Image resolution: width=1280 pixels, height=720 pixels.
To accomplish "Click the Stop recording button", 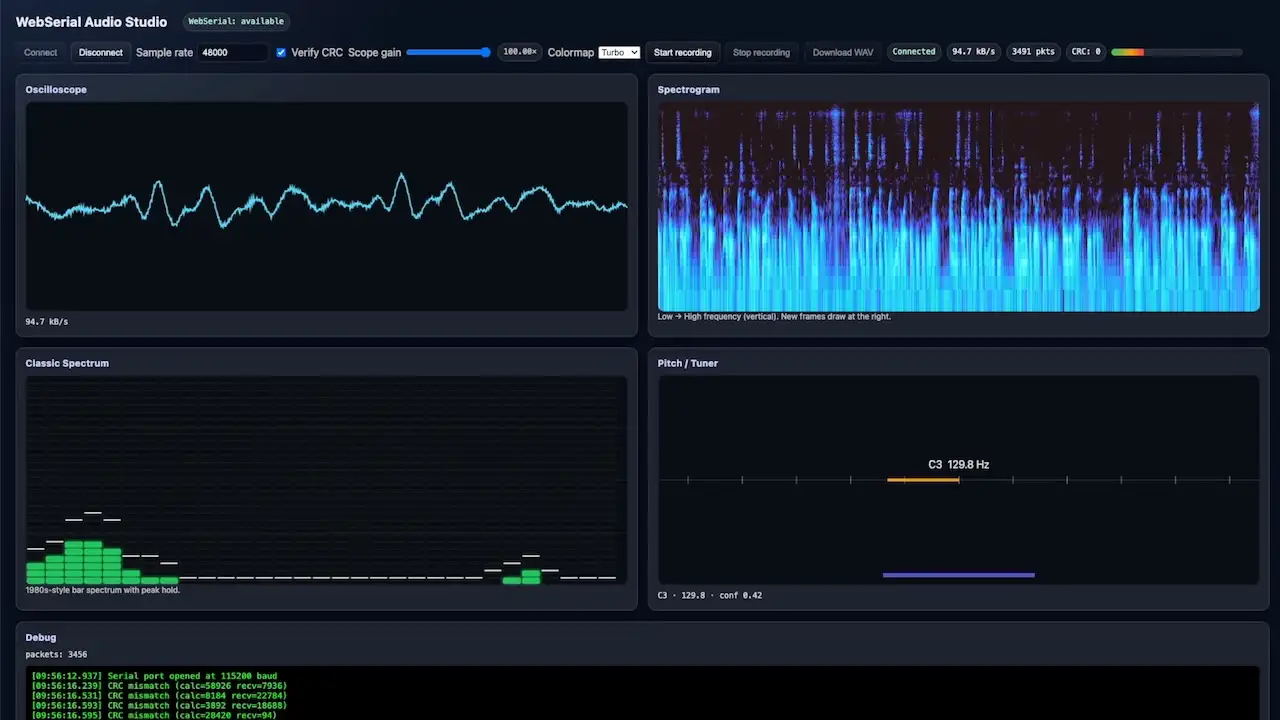I will pyautogui.click(x=761, y=52).
